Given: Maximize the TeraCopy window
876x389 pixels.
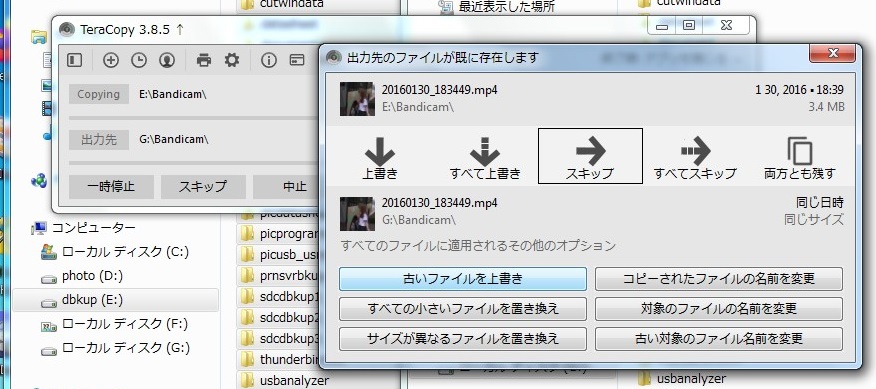Looking at the screenshot, I should [x=689, y=26].
